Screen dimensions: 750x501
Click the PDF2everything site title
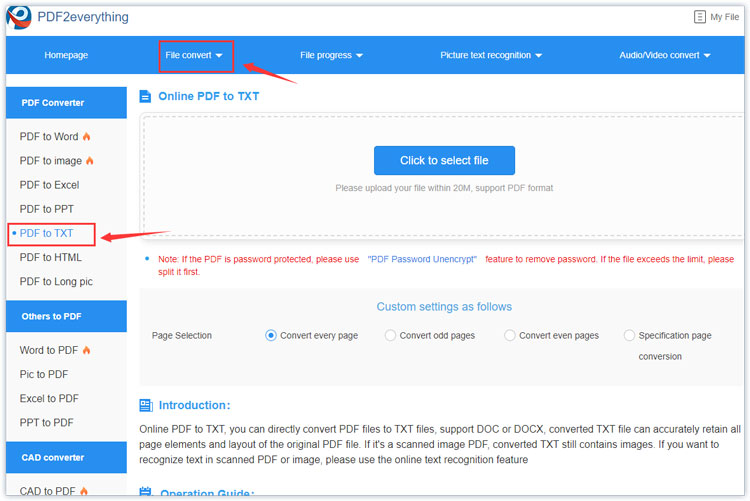pos(83,17)
